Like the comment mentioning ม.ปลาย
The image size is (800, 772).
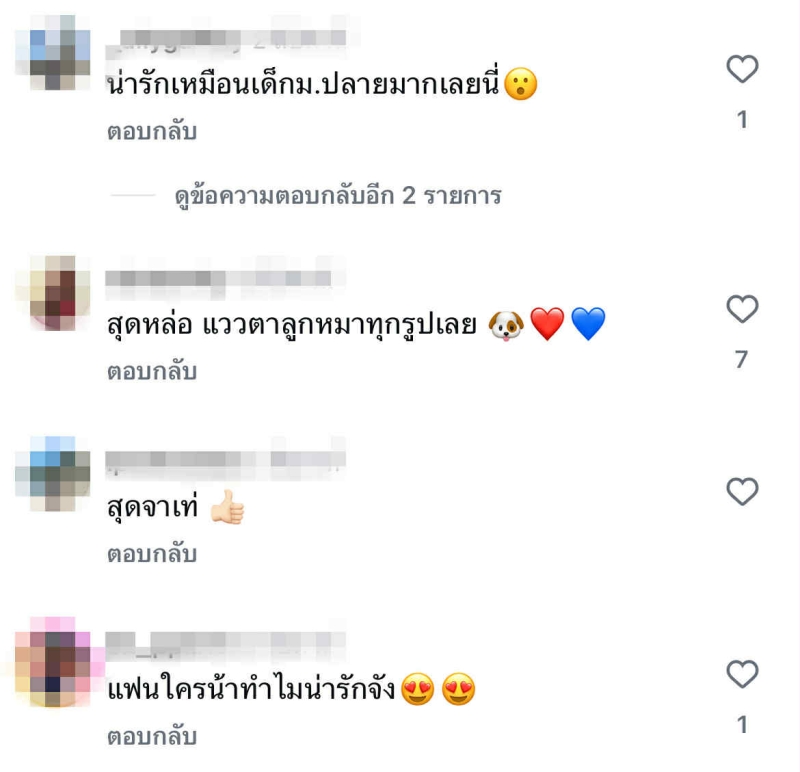pos(742,68)
